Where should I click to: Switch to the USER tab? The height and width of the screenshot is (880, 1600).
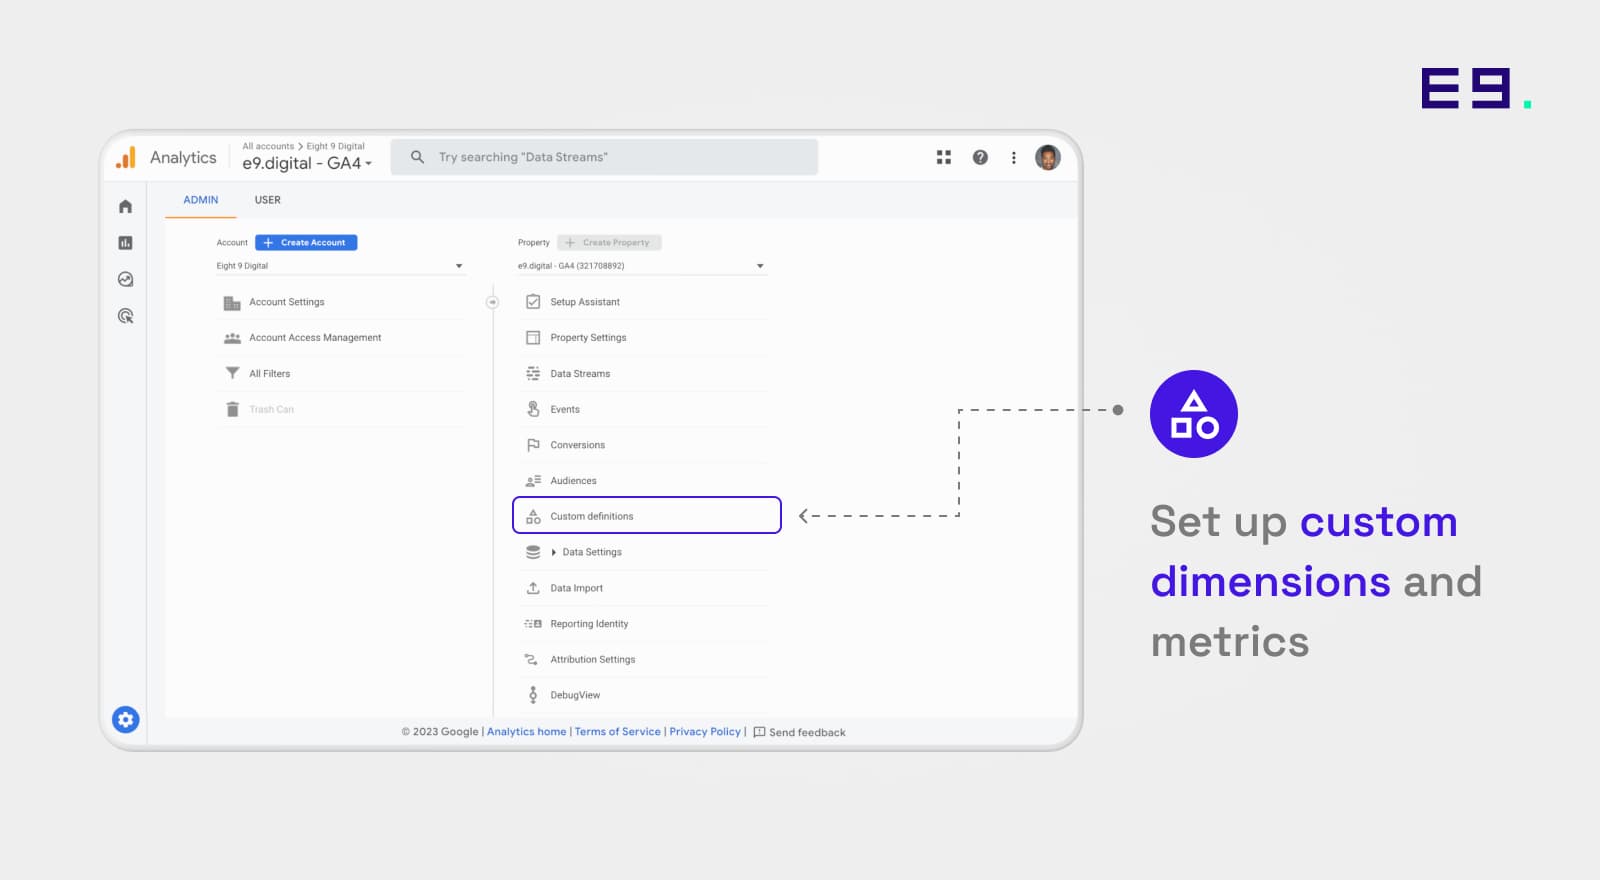tap(268, 200)
